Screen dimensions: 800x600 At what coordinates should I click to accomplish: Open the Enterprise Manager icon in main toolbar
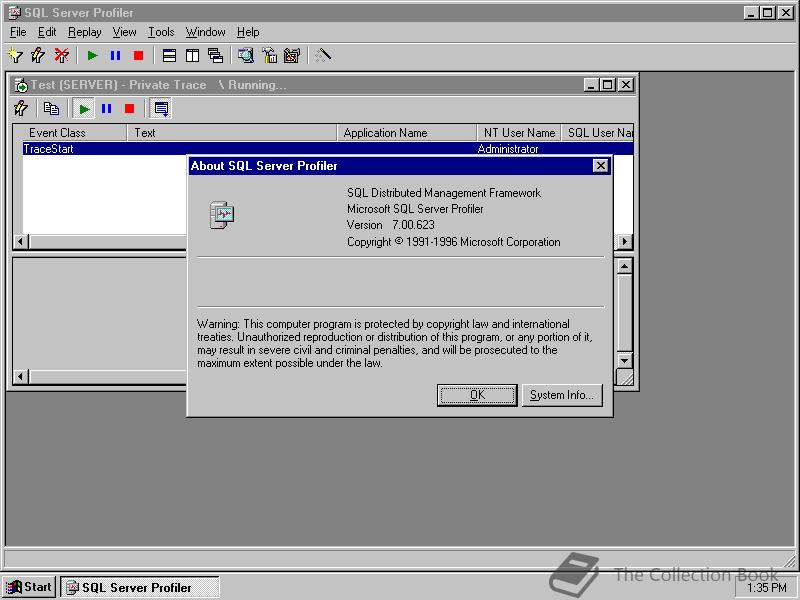tap(269, 55)
